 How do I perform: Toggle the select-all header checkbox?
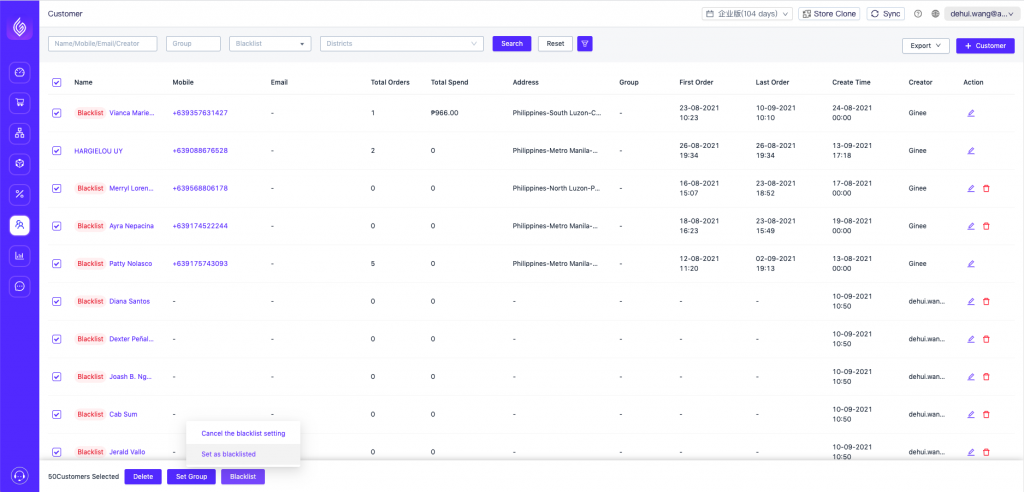click(56, 82)
